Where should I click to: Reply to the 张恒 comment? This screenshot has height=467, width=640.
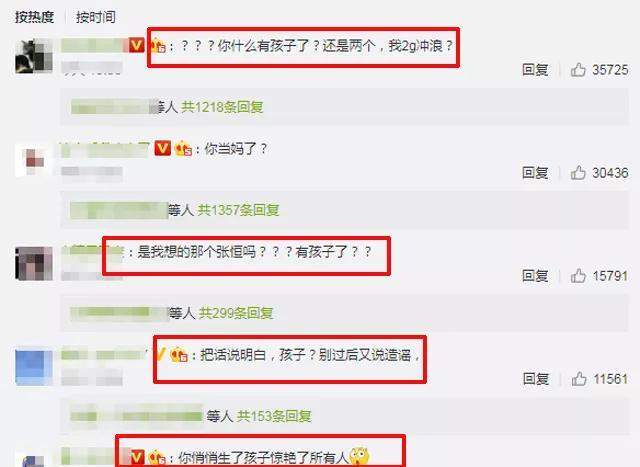tap(535, 276)
